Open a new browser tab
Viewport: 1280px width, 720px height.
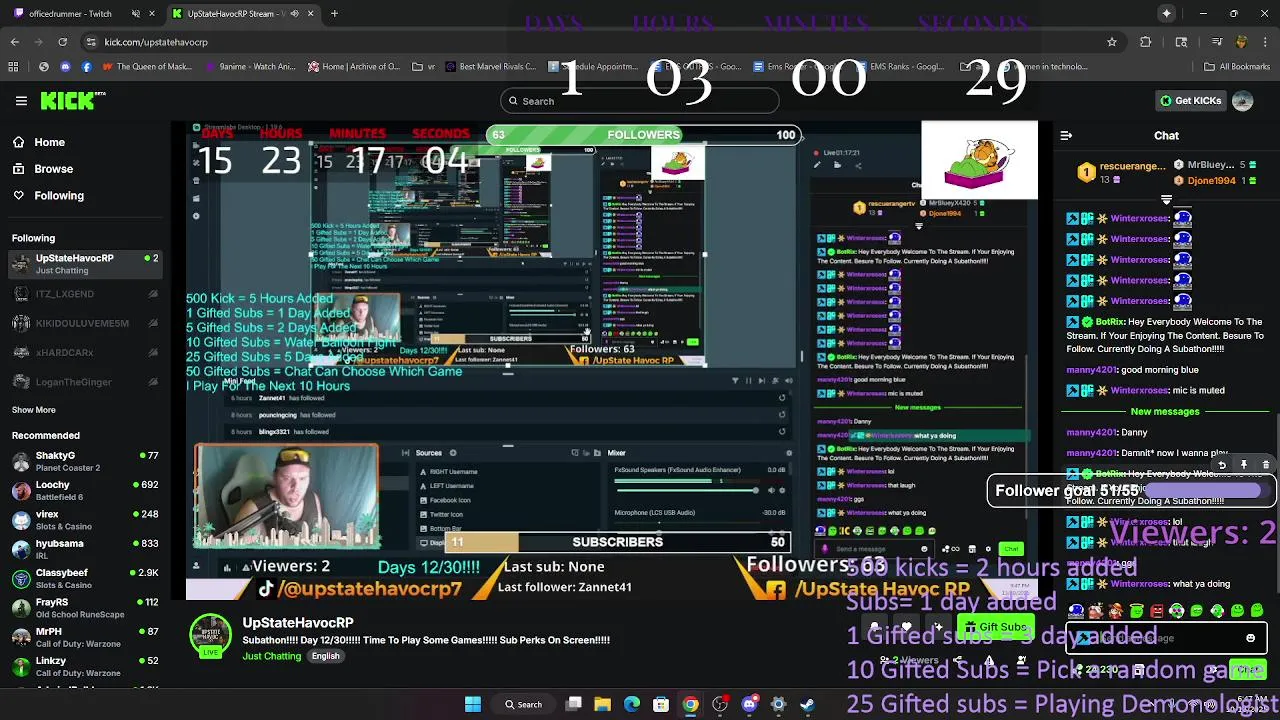334,14
